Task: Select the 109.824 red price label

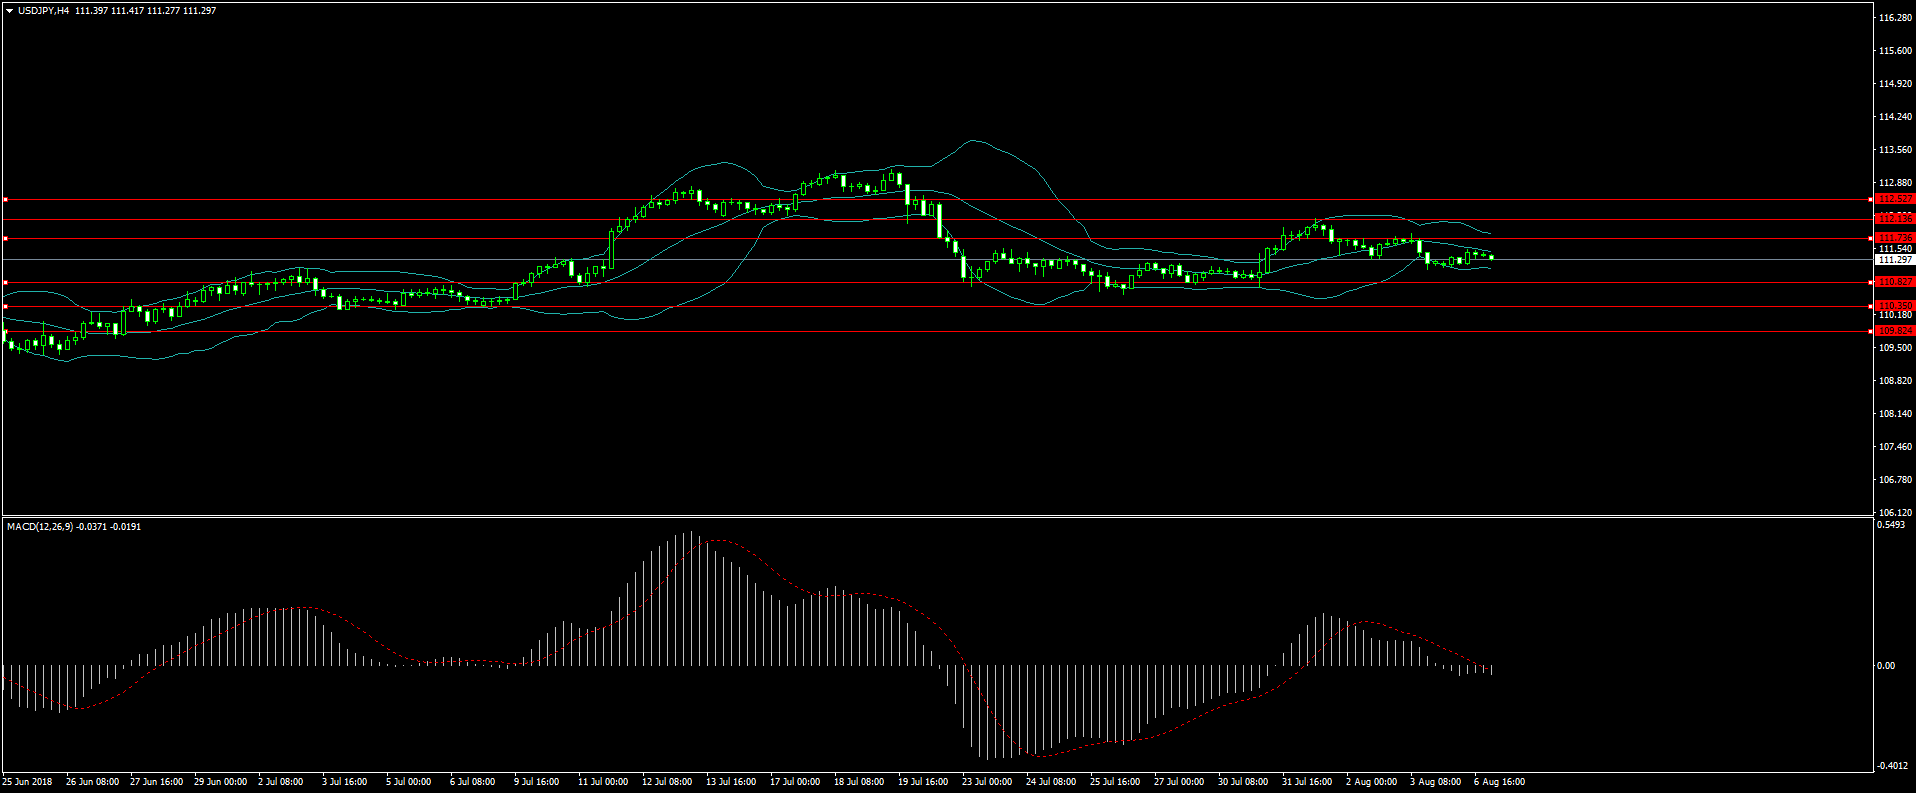Action: (1895, 331)
